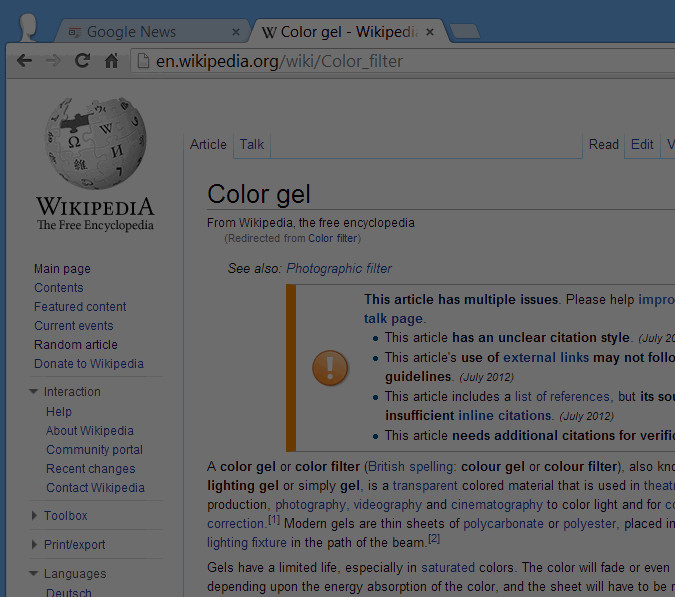The height and width of the screenshot is (597, 675).
Task: Open About Wikipedia link
Action: (x=90, y=430)
